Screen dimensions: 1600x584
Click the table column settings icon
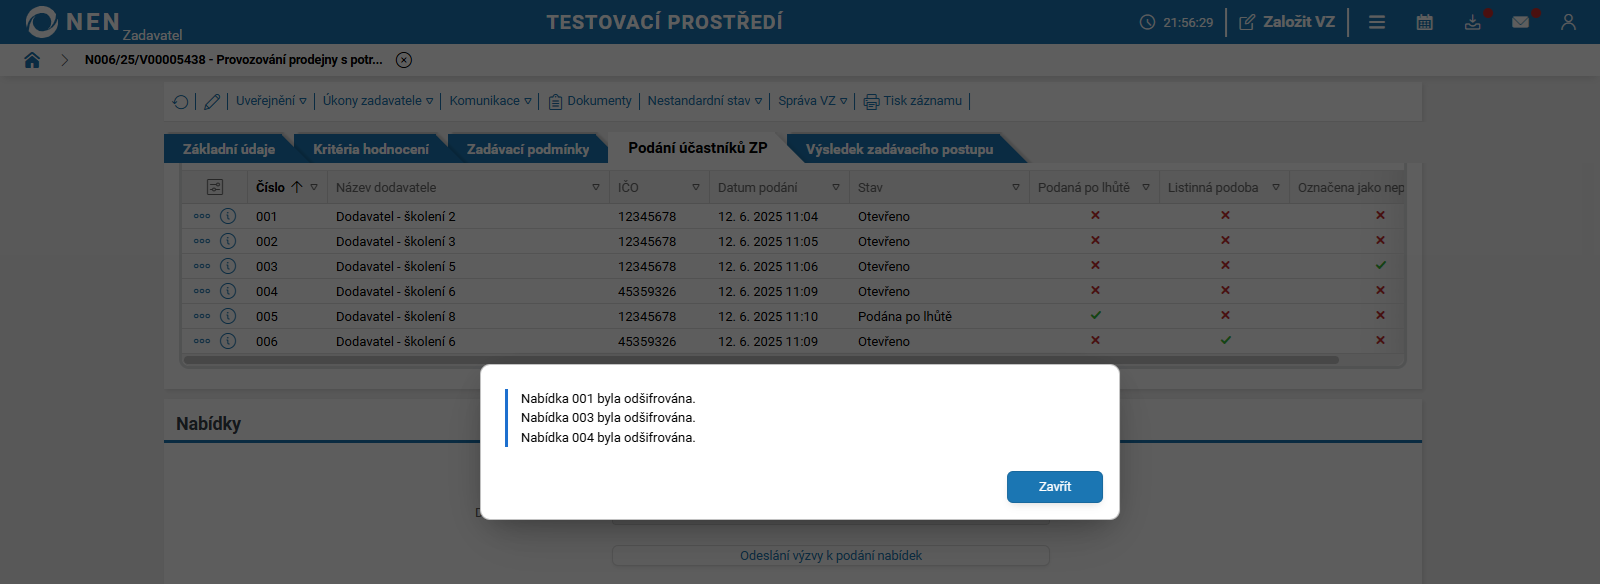tap(215, 187)
